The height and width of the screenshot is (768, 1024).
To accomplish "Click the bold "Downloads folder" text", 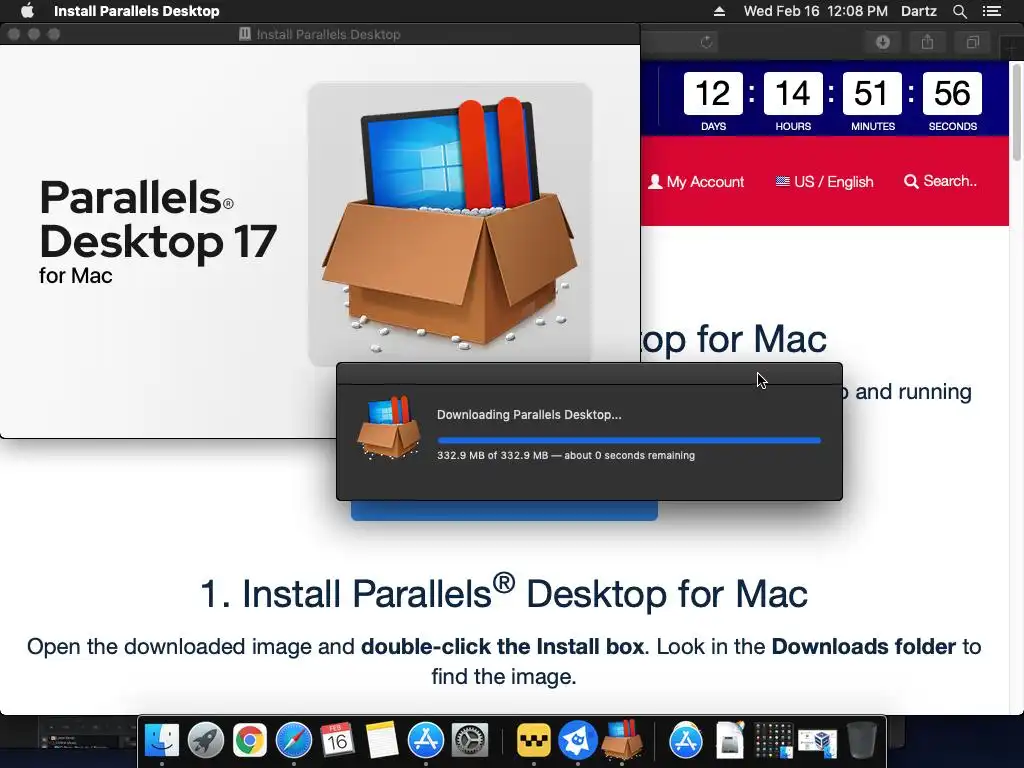I will point(863,647).
